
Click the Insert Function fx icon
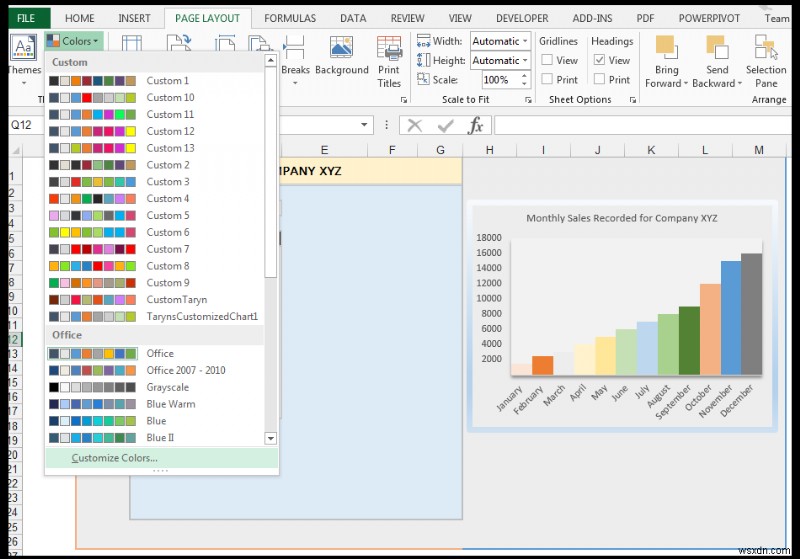[x=476, y=125]
